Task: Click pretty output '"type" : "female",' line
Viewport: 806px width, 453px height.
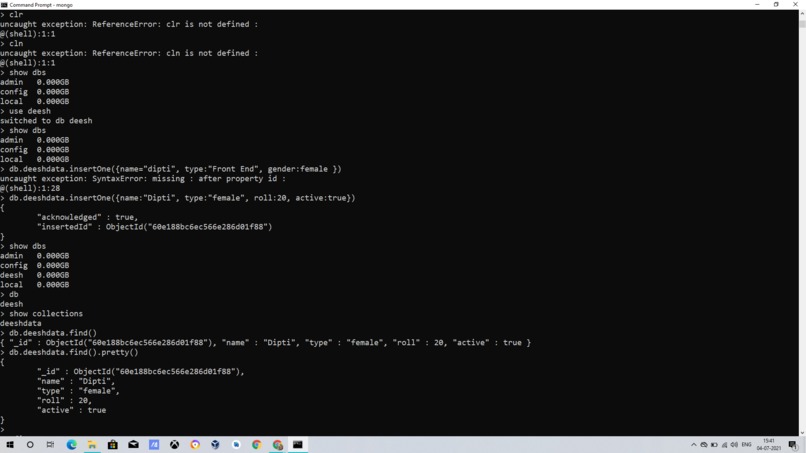Action: tap(78, 391)
